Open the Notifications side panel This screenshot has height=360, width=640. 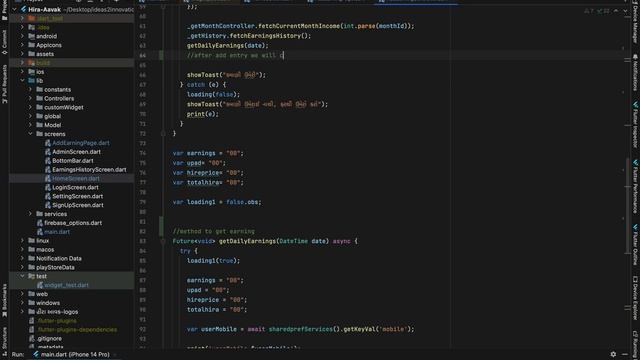point(635,73)
